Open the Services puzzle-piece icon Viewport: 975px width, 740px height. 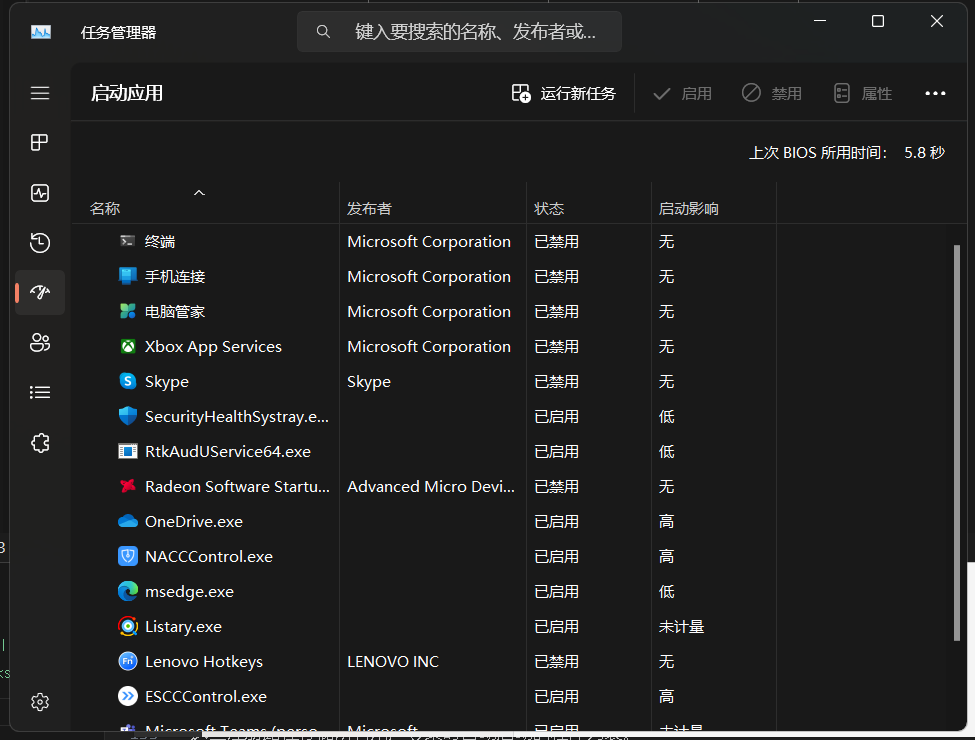(40, 443)
